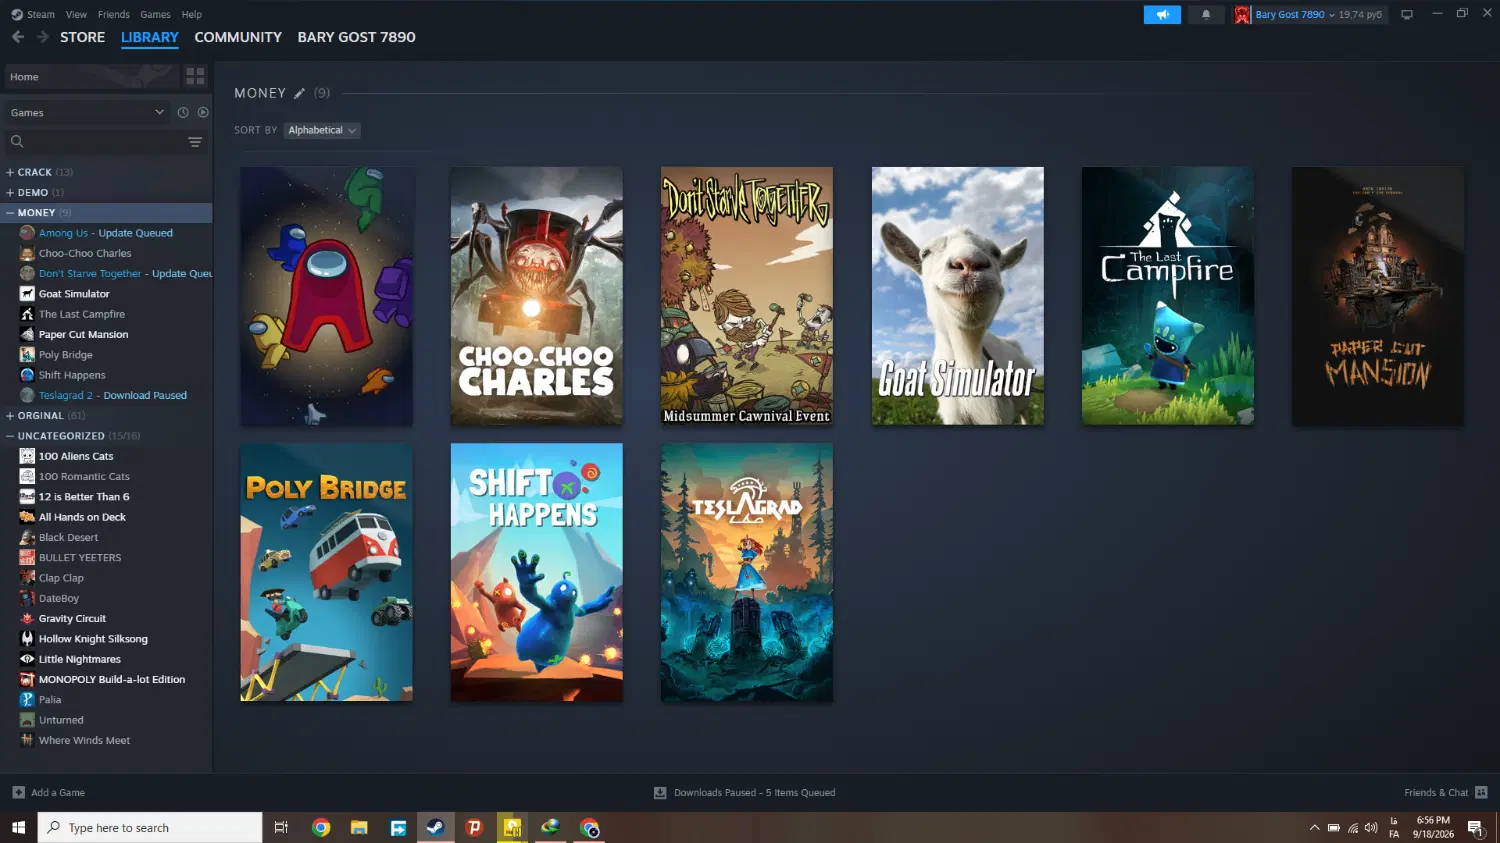Toggle the ready-to-play filter icon
This screenshot has height=843, width=1500.
pos(203,113)
